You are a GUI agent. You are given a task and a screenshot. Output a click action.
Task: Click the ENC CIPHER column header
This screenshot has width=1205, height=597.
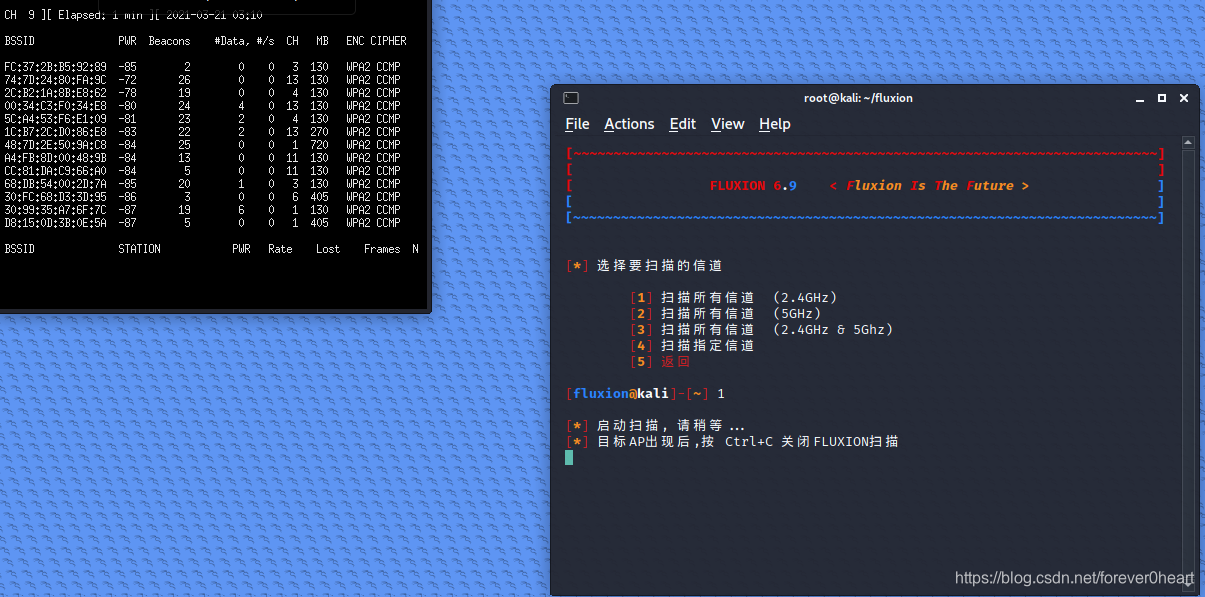(376, 41)
